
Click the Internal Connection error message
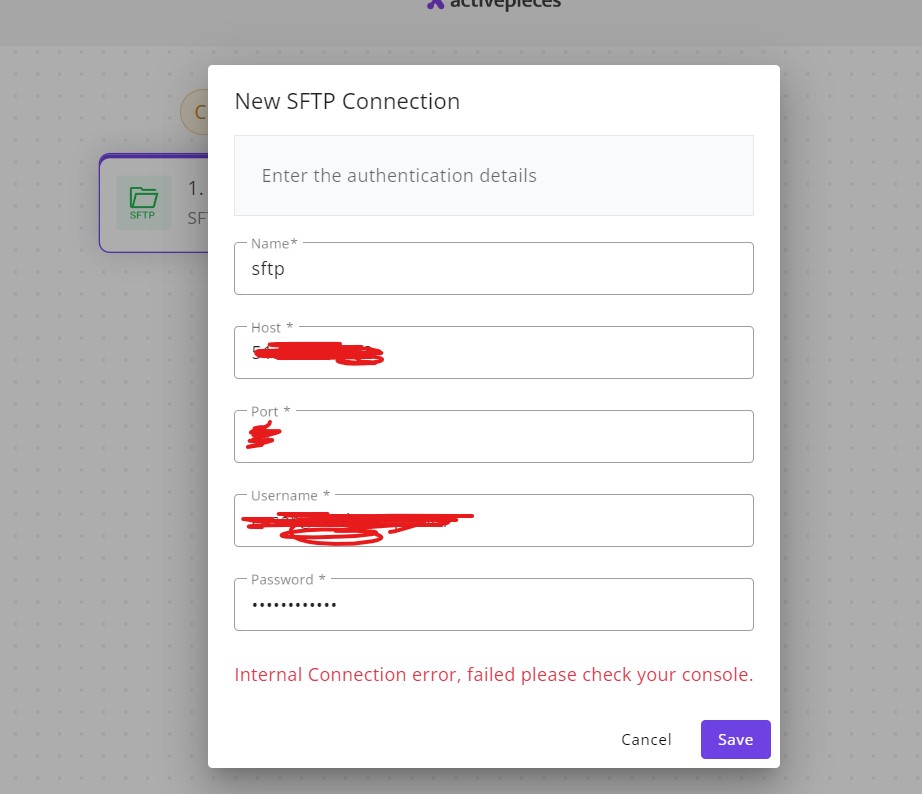[x=493, y=675]
